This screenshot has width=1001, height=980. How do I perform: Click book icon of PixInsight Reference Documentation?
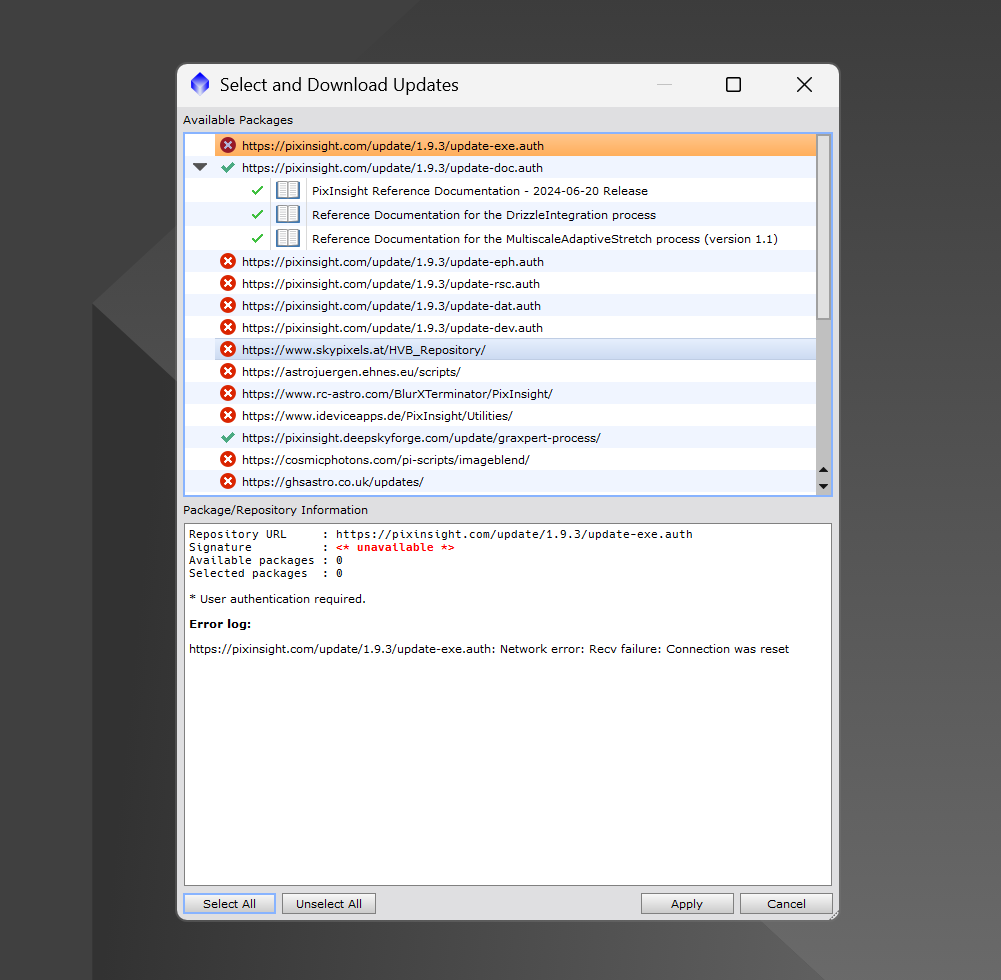(288, 190)
